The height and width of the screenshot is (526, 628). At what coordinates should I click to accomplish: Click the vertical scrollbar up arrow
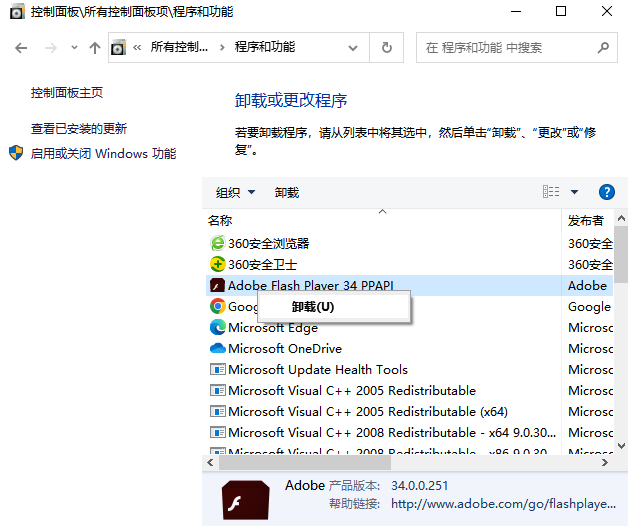click(x=621, y=218)
